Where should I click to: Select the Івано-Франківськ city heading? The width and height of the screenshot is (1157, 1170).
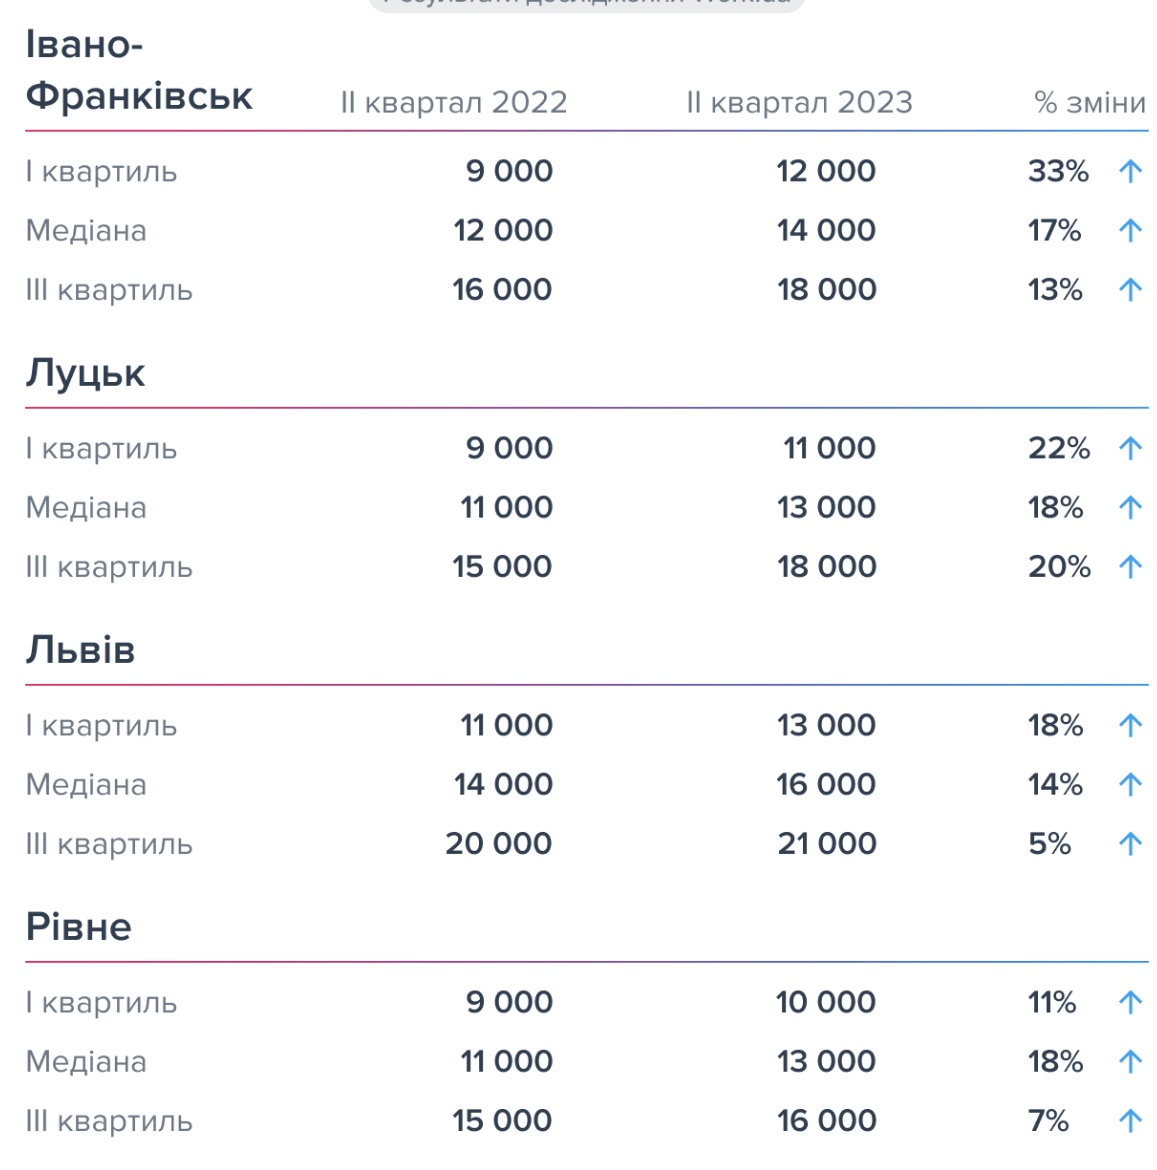coord(139,70)
